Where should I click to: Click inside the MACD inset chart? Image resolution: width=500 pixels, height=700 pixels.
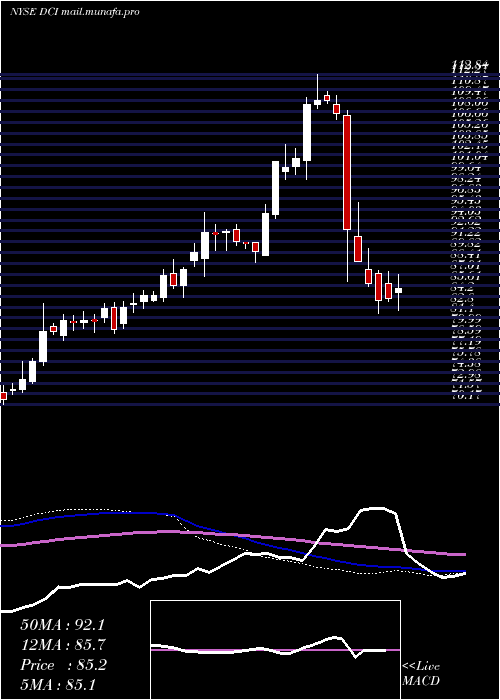tap(275, 650)
